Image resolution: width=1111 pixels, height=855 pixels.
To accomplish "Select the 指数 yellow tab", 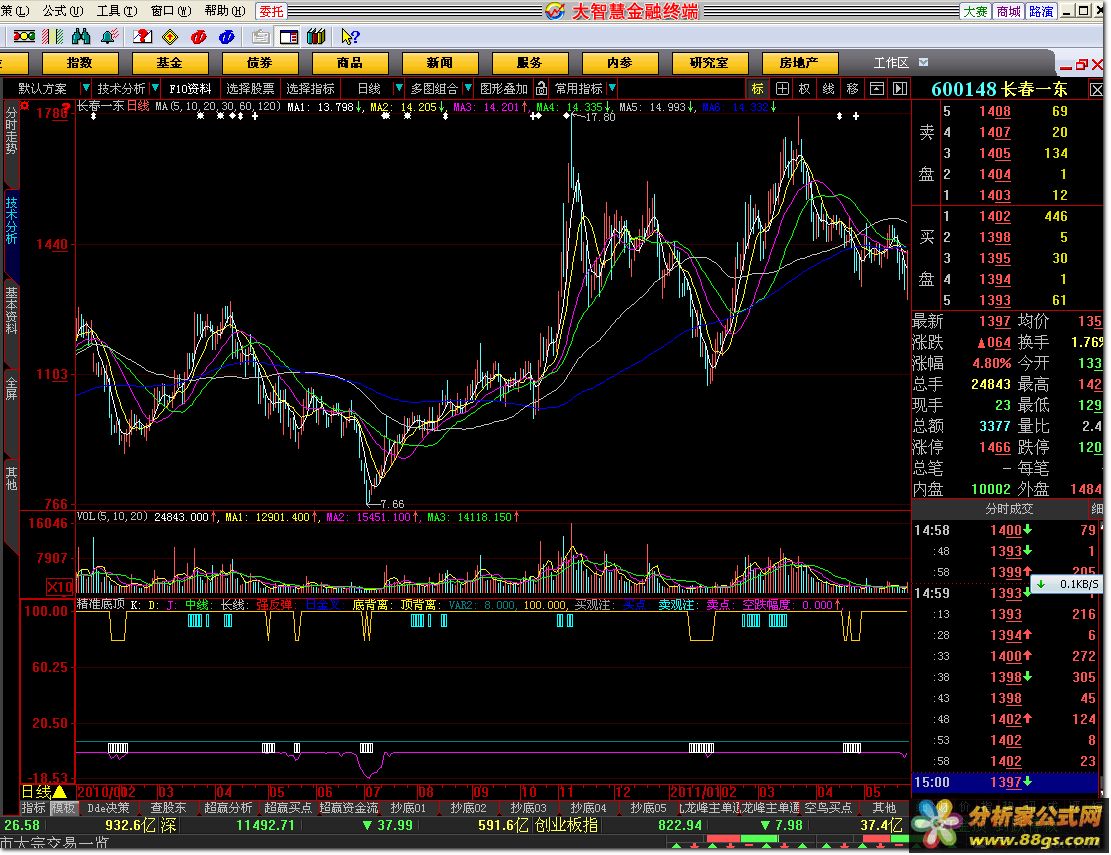I will pos(79,63).
